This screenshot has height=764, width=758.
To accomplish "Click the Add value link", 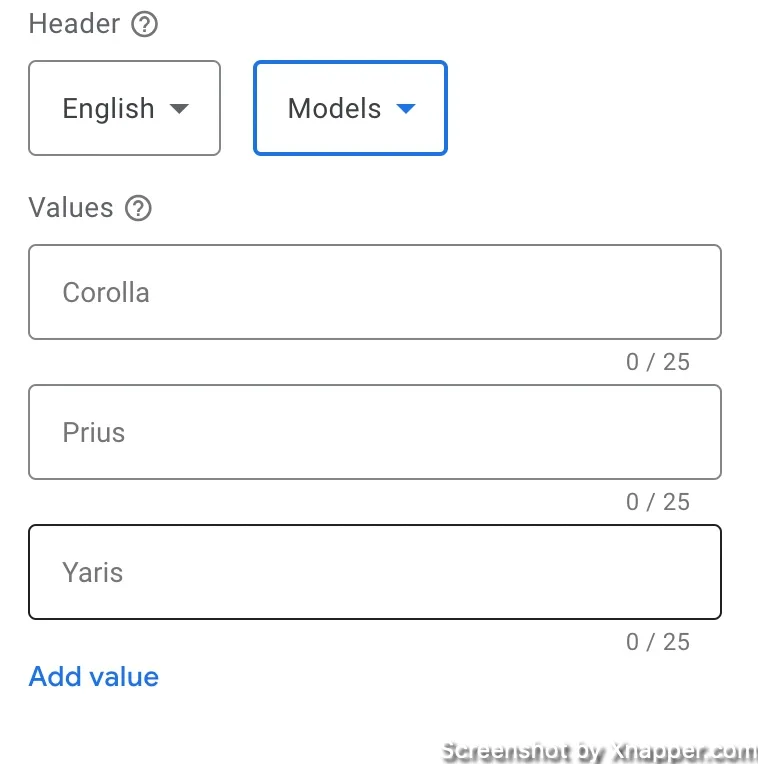I will pyautogui.click(x=94, y=676).
